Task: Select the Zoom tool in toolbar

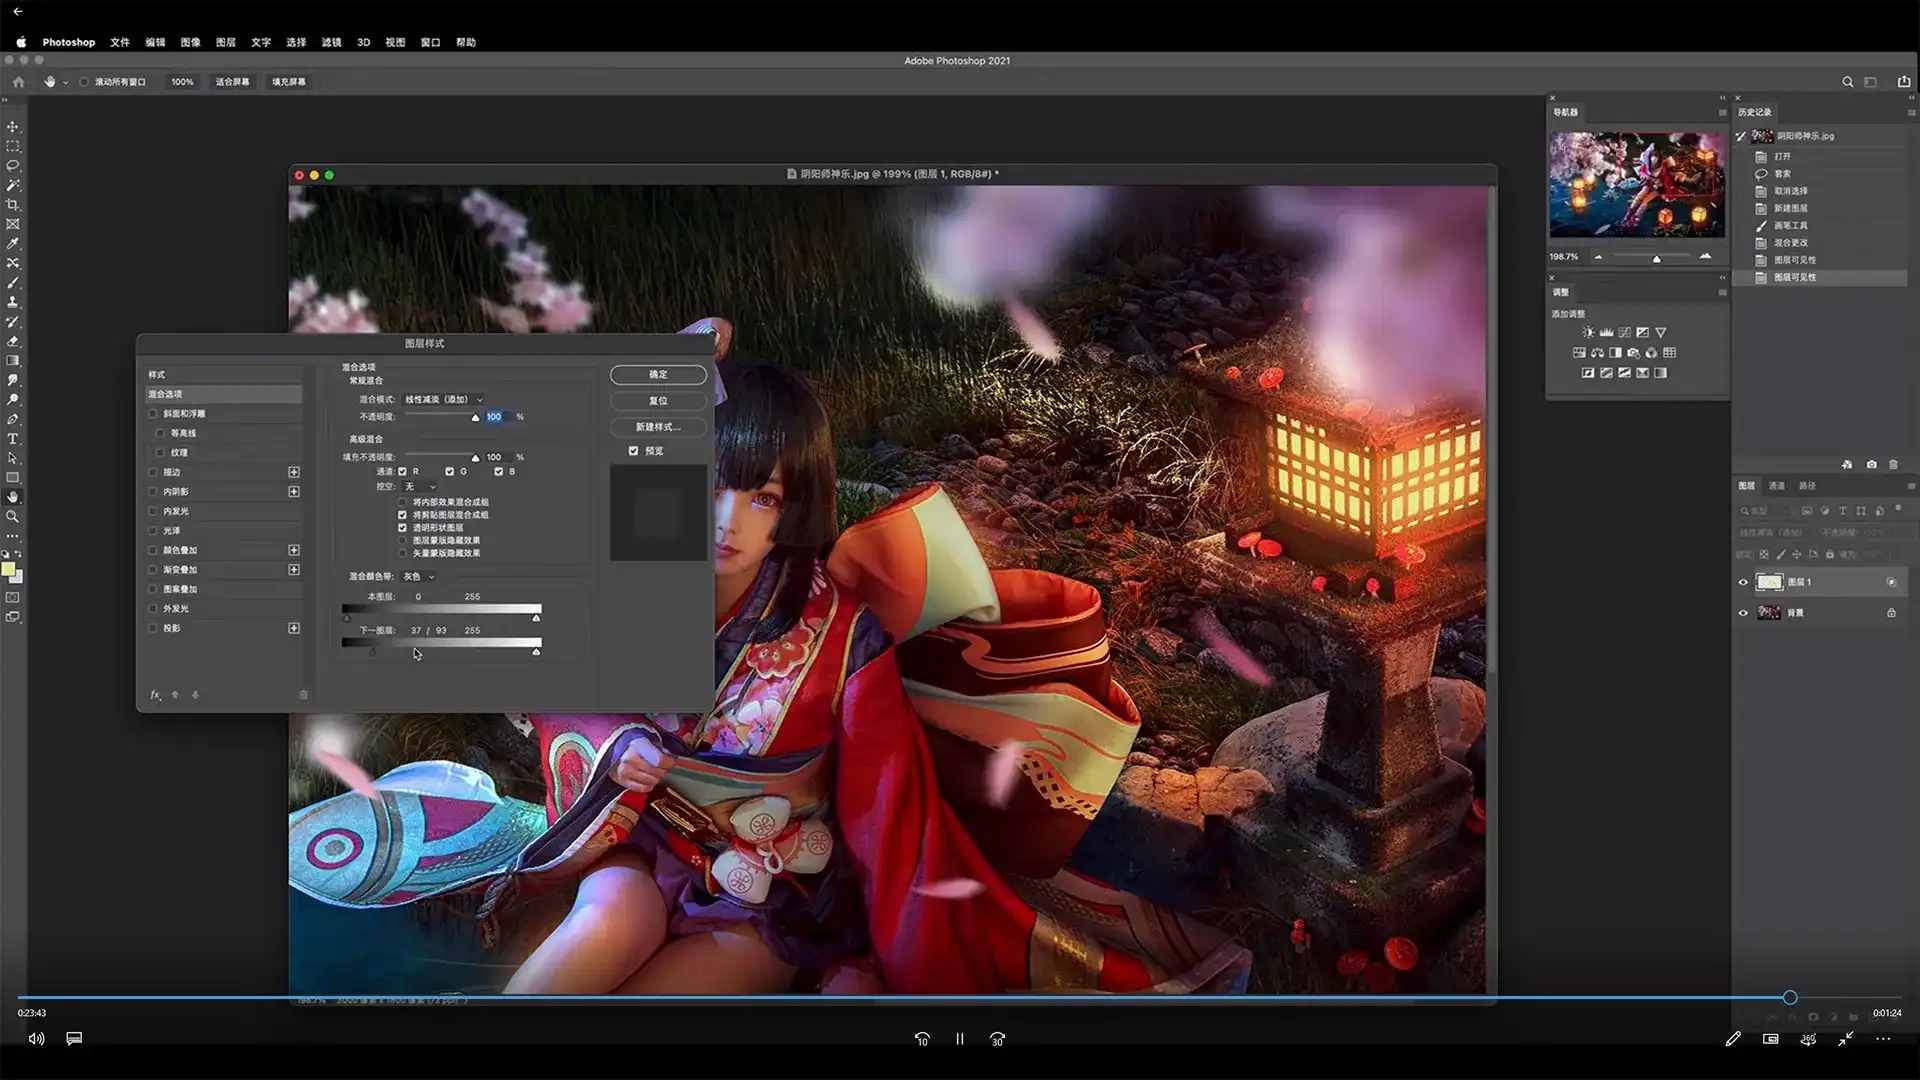Action: click(x=13, y=517)
